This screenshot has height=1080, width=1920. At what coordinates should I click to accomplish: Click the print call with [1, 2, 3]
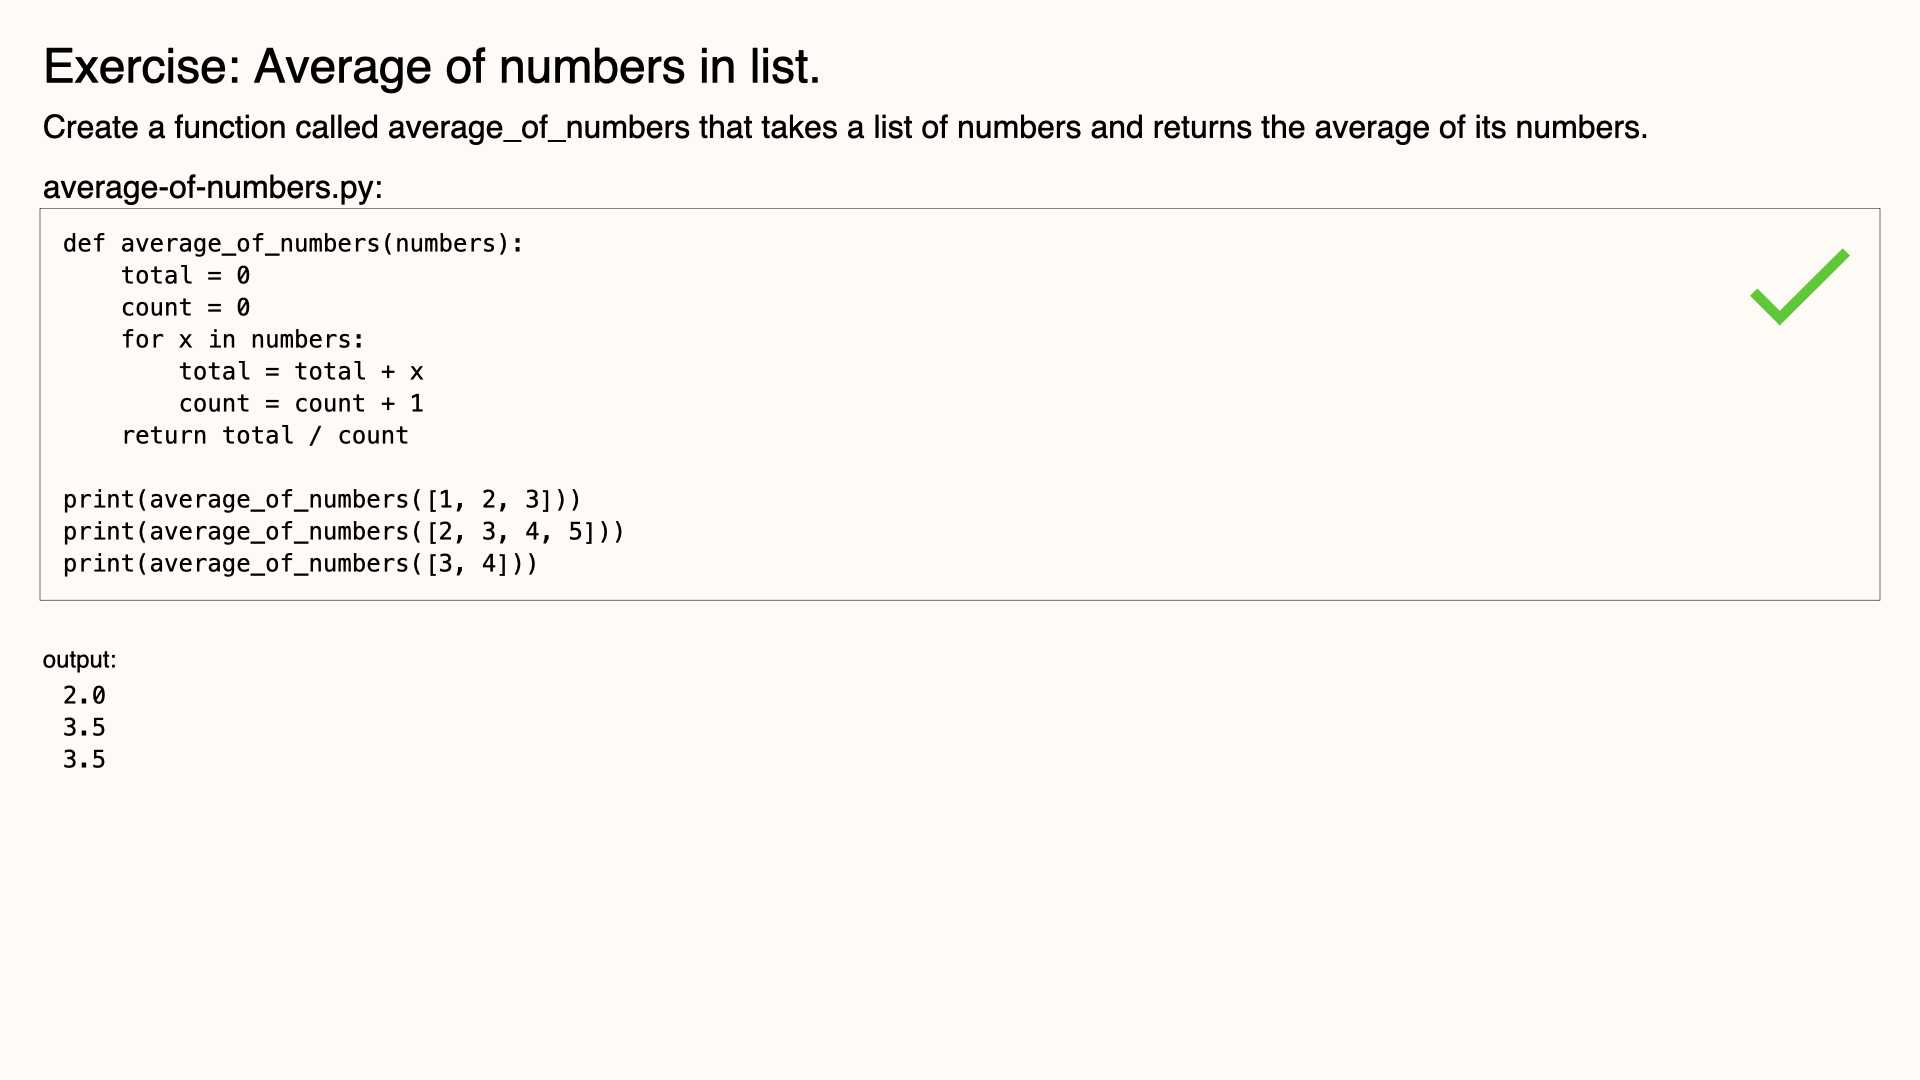click(322, 500)
